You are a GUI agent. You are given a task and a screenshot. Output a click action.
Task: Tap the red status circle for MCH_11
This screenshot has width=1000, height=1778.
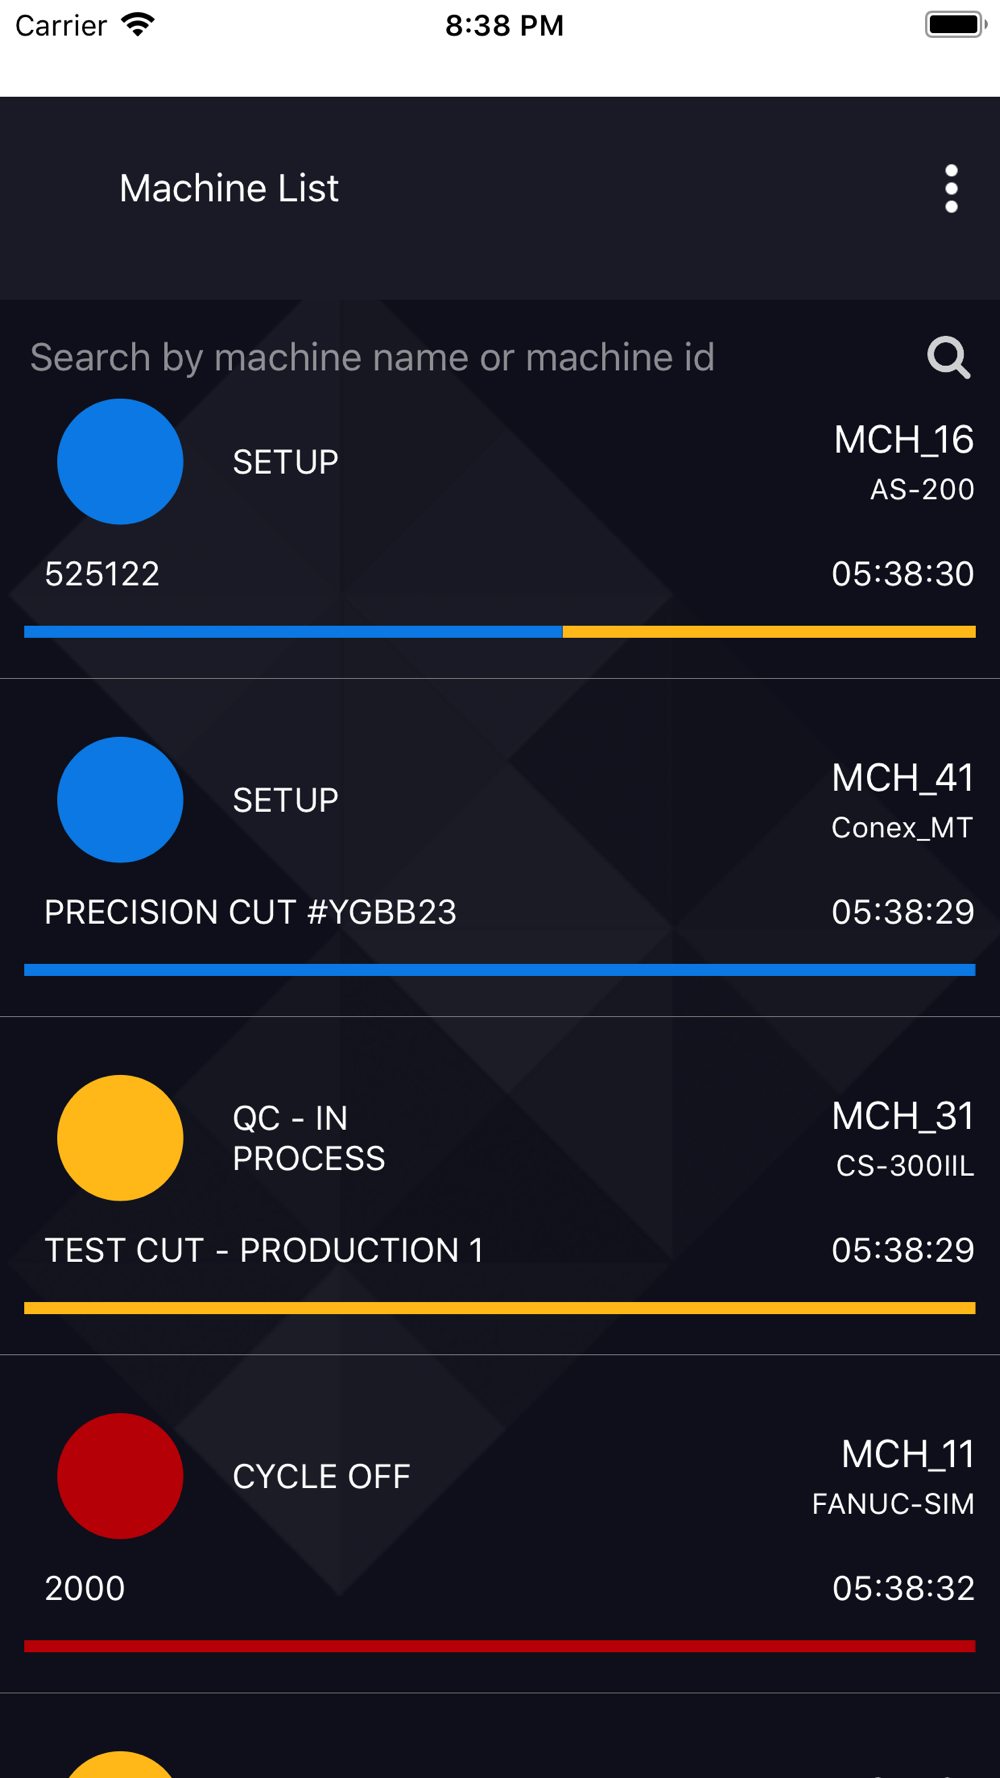120,1476
